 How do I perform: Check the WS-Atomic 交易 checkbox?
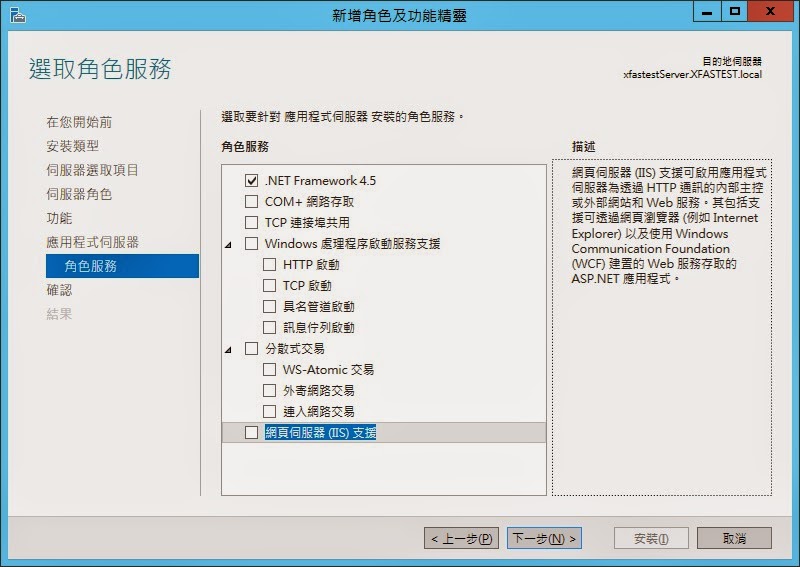click(x=269, y=369)
